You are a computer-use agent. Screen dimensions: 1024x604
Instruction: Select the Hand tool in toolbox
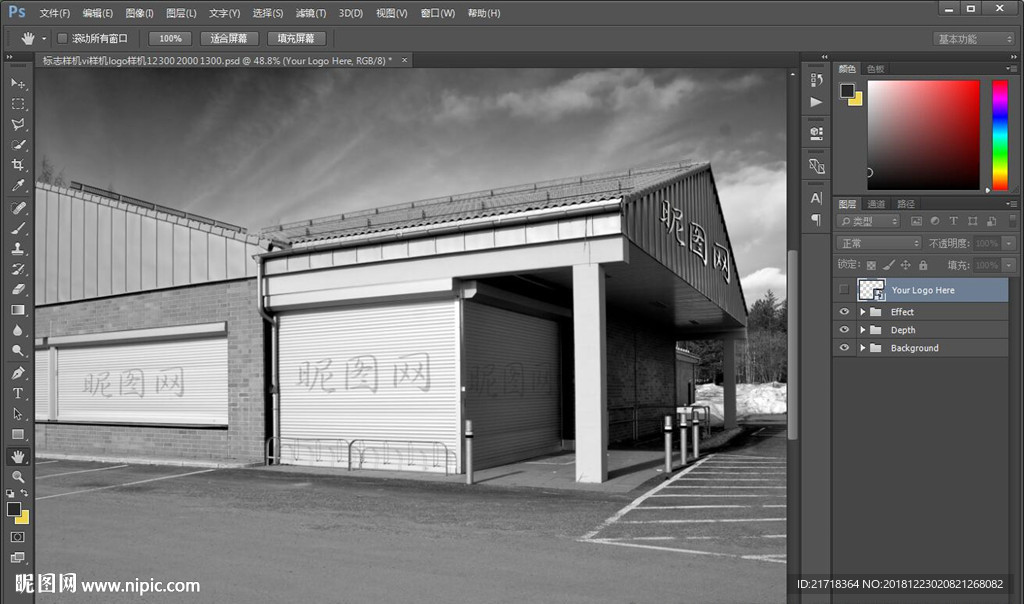18,456
